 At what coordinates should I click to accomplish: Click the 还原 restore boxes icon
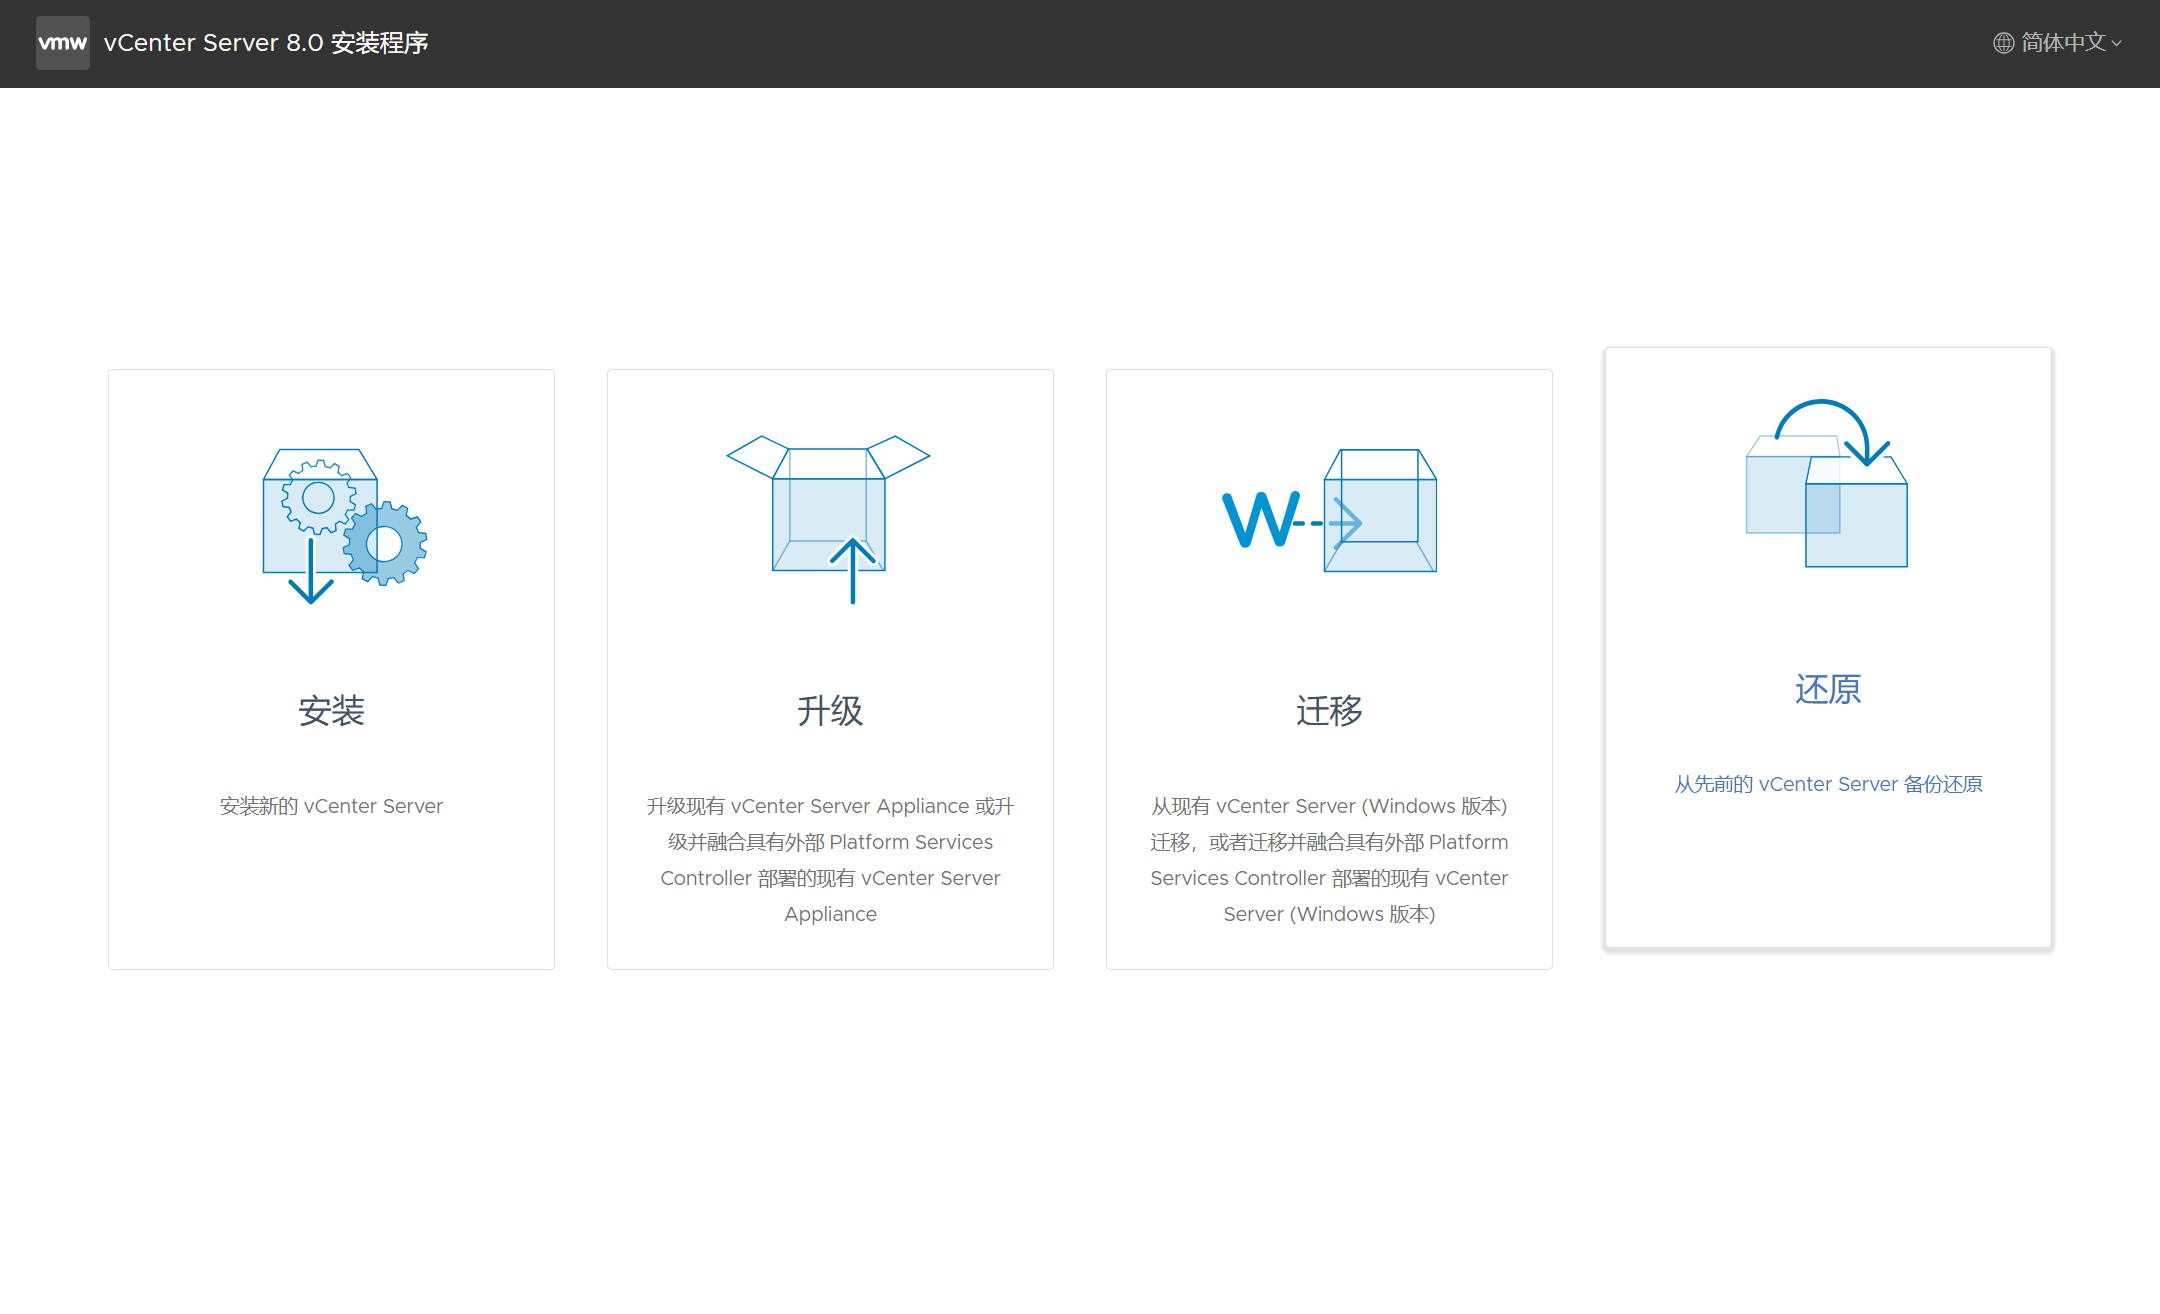click(x=1827, y=483)
